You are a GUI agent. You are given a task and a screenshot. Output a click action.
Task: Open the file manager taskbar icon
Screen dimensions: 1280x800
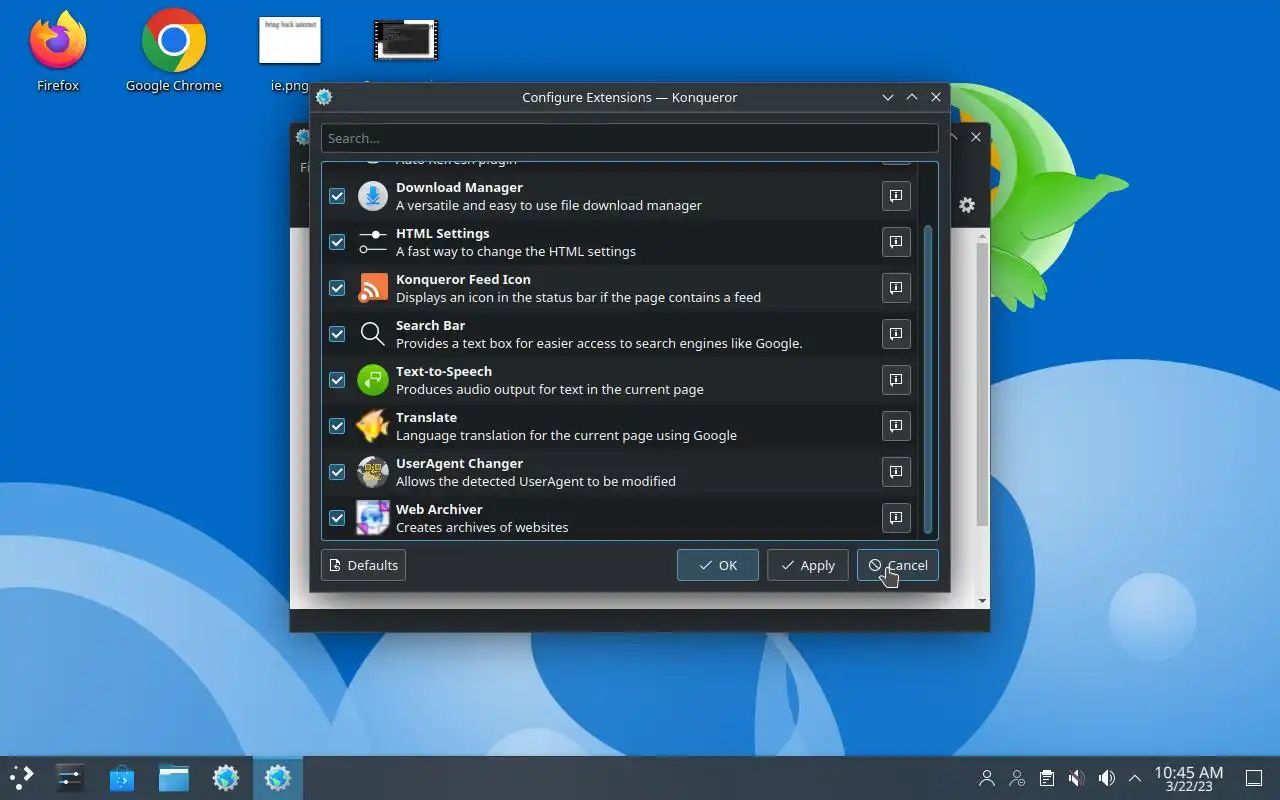(x=174, y=777)
